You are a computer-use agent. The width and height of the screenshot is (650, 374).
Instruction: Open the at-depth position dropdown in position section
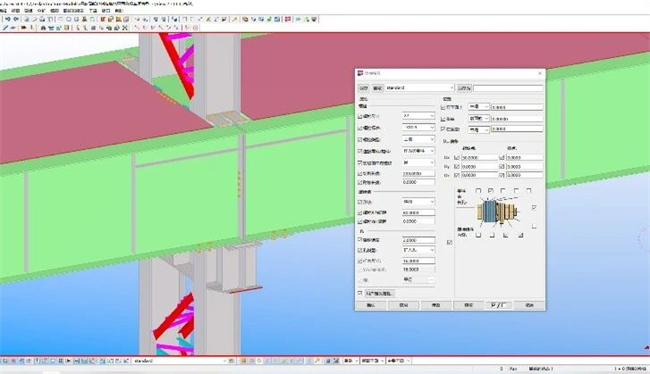(479, 129)
